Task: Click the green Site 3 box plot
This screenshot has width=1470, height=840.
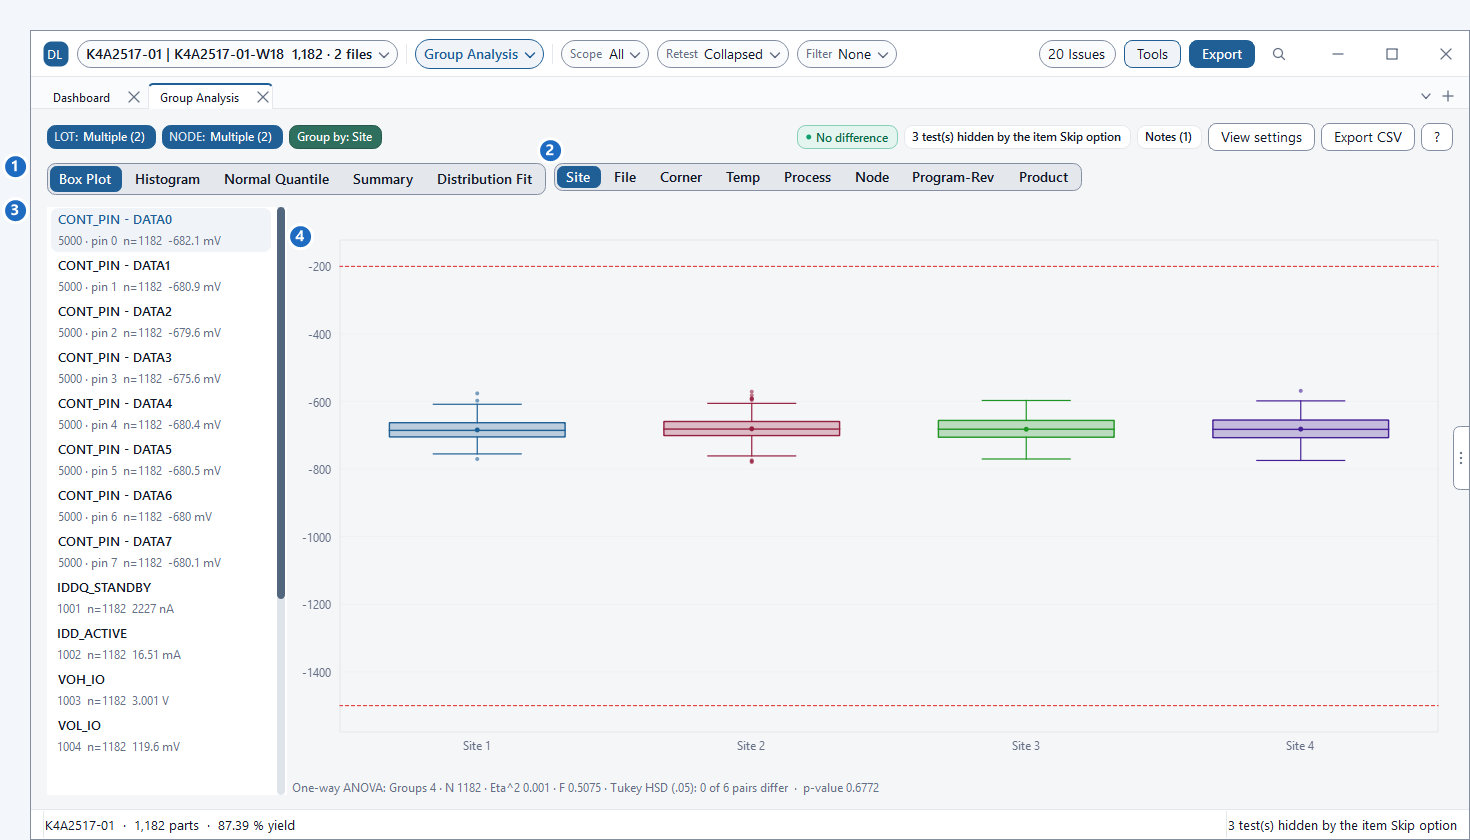Action: tap(1026, 429)
